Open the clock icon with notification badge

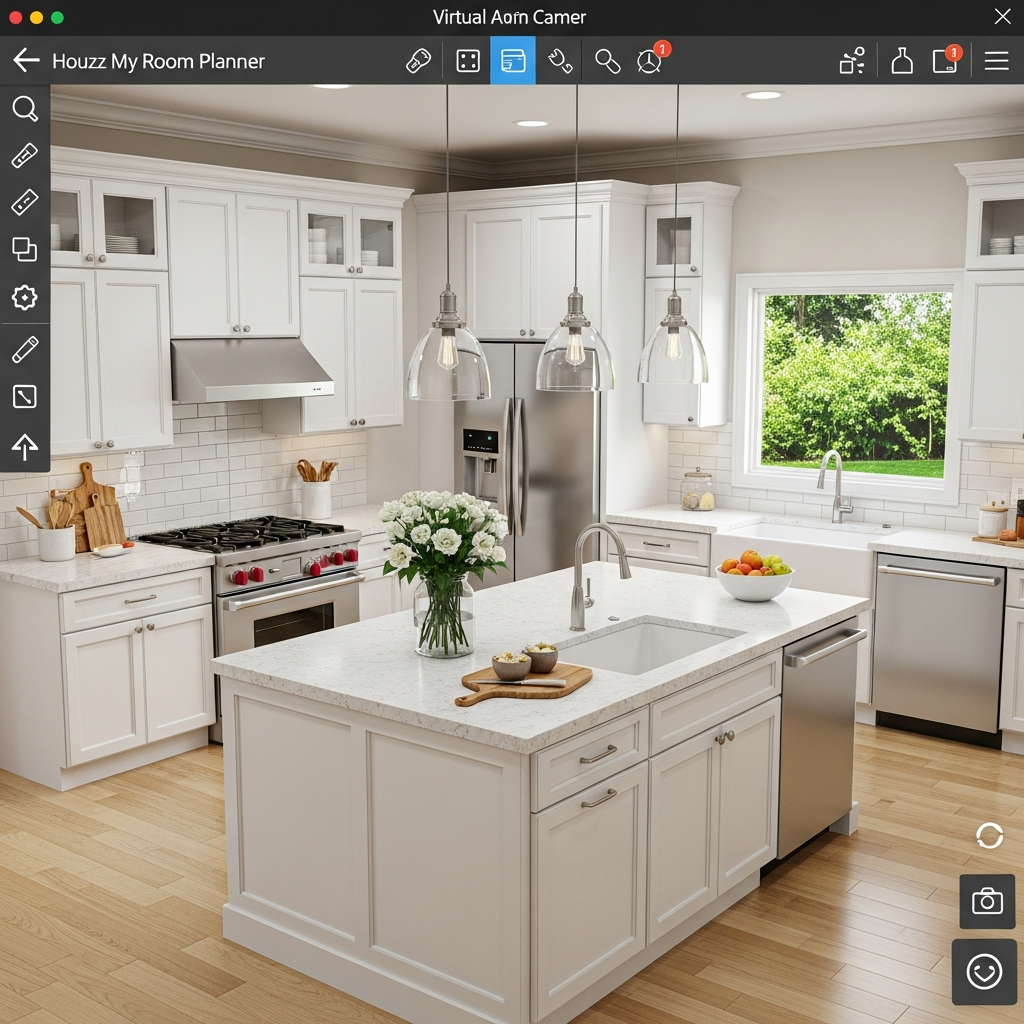tap(650, 61)
